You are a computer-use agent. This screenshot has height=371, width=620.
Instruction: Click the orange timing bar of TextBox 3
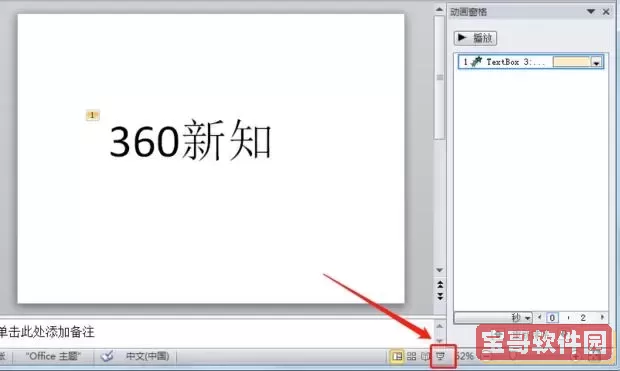click(x=571, y=62)
